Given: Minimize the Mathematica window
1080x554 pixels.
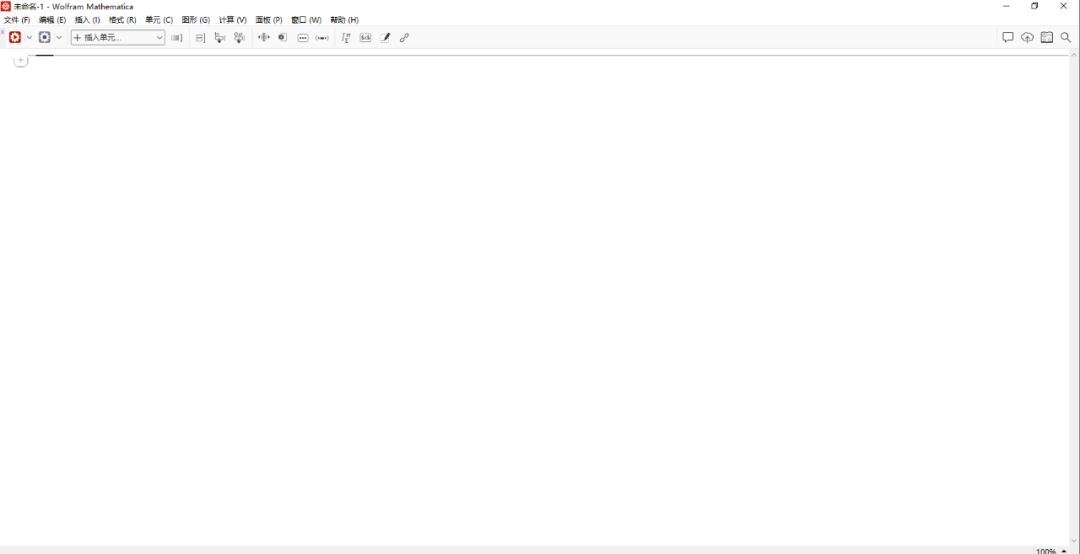Looking at the screenshot, I should point(1006,6).
